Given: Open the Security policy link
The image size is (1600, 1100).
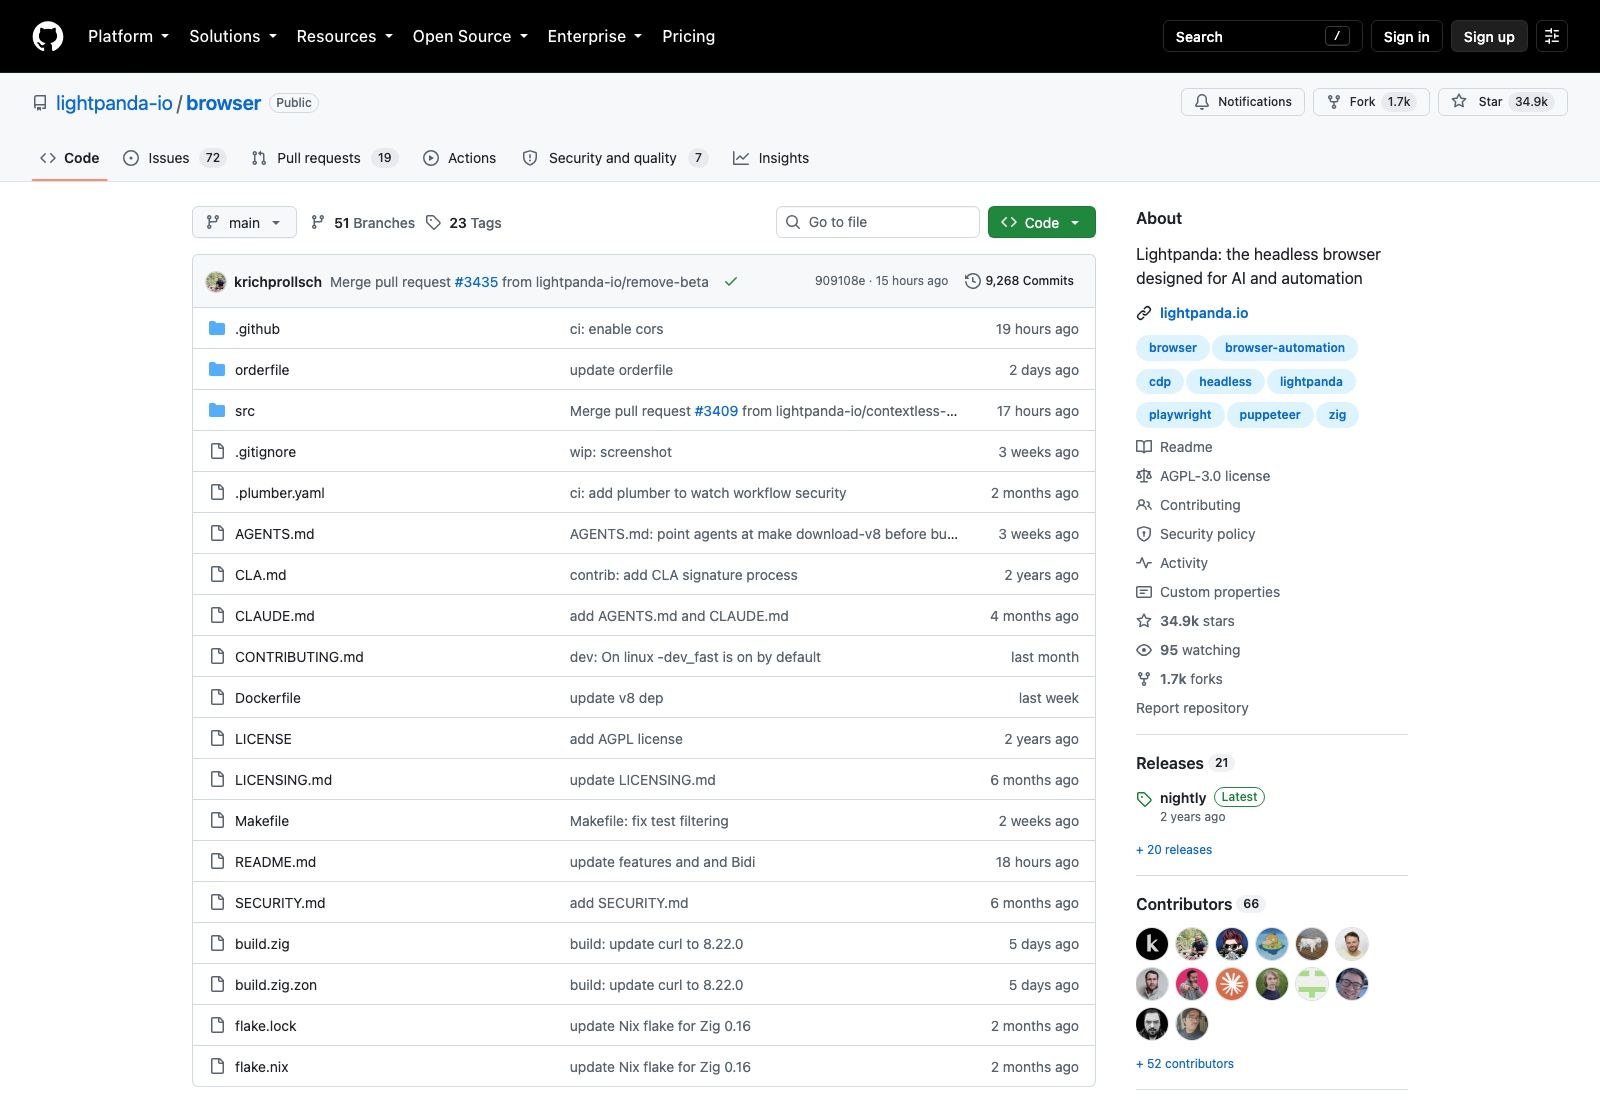Looking at the screenshot, I should (x=1196, y=534).
